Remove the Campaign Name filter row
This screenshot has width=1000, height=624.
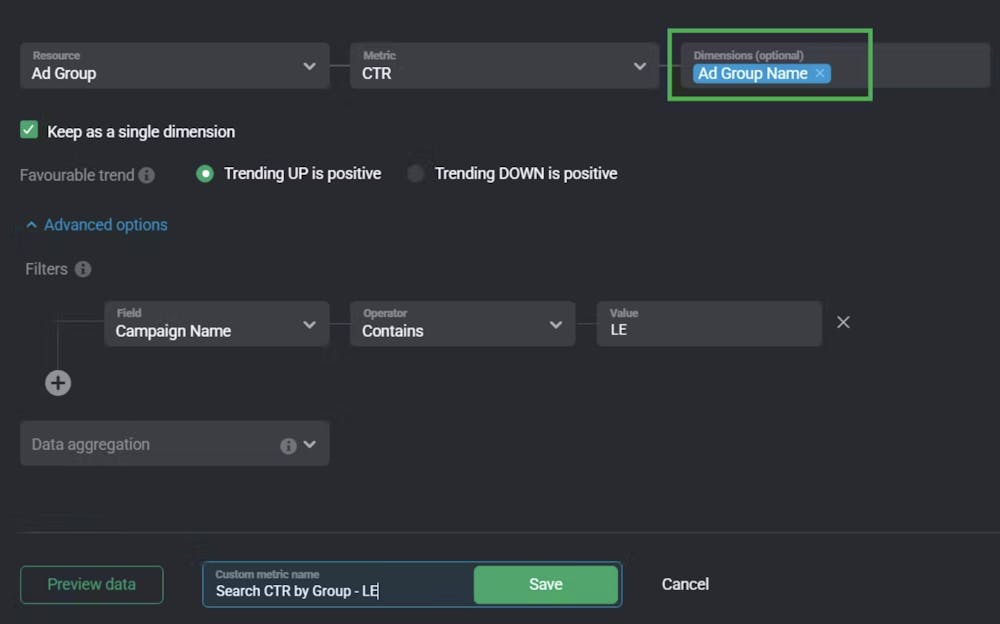[843, 322]
